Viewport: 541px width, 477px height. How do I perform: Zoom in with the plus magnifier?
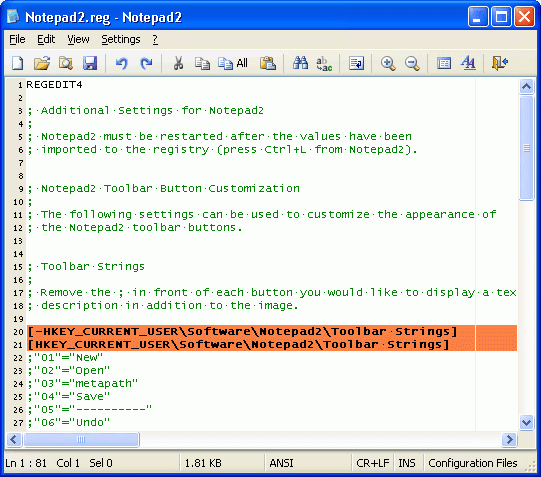(388, 63)
